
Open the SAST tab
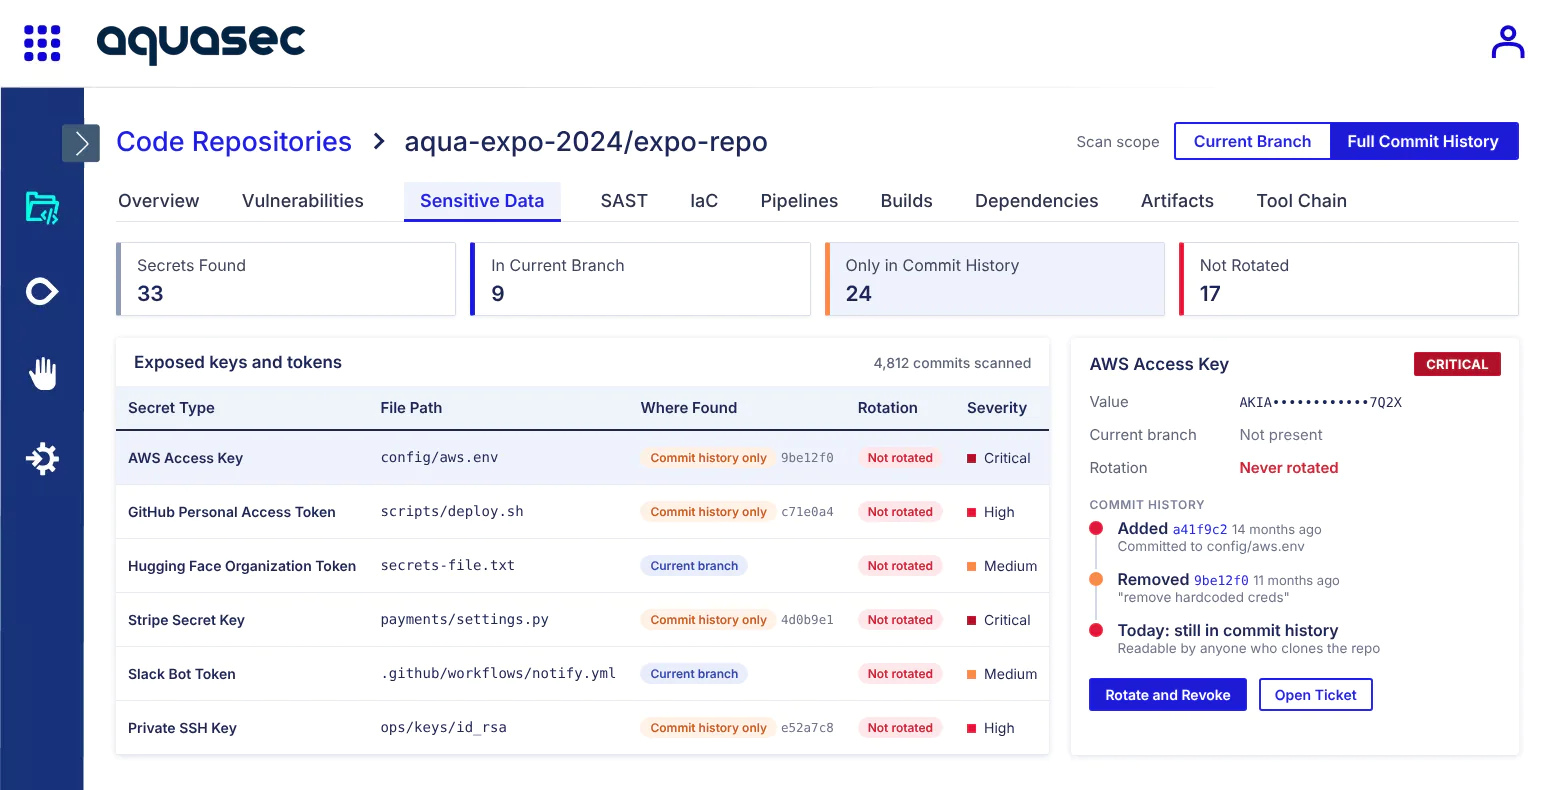point(624,201)
